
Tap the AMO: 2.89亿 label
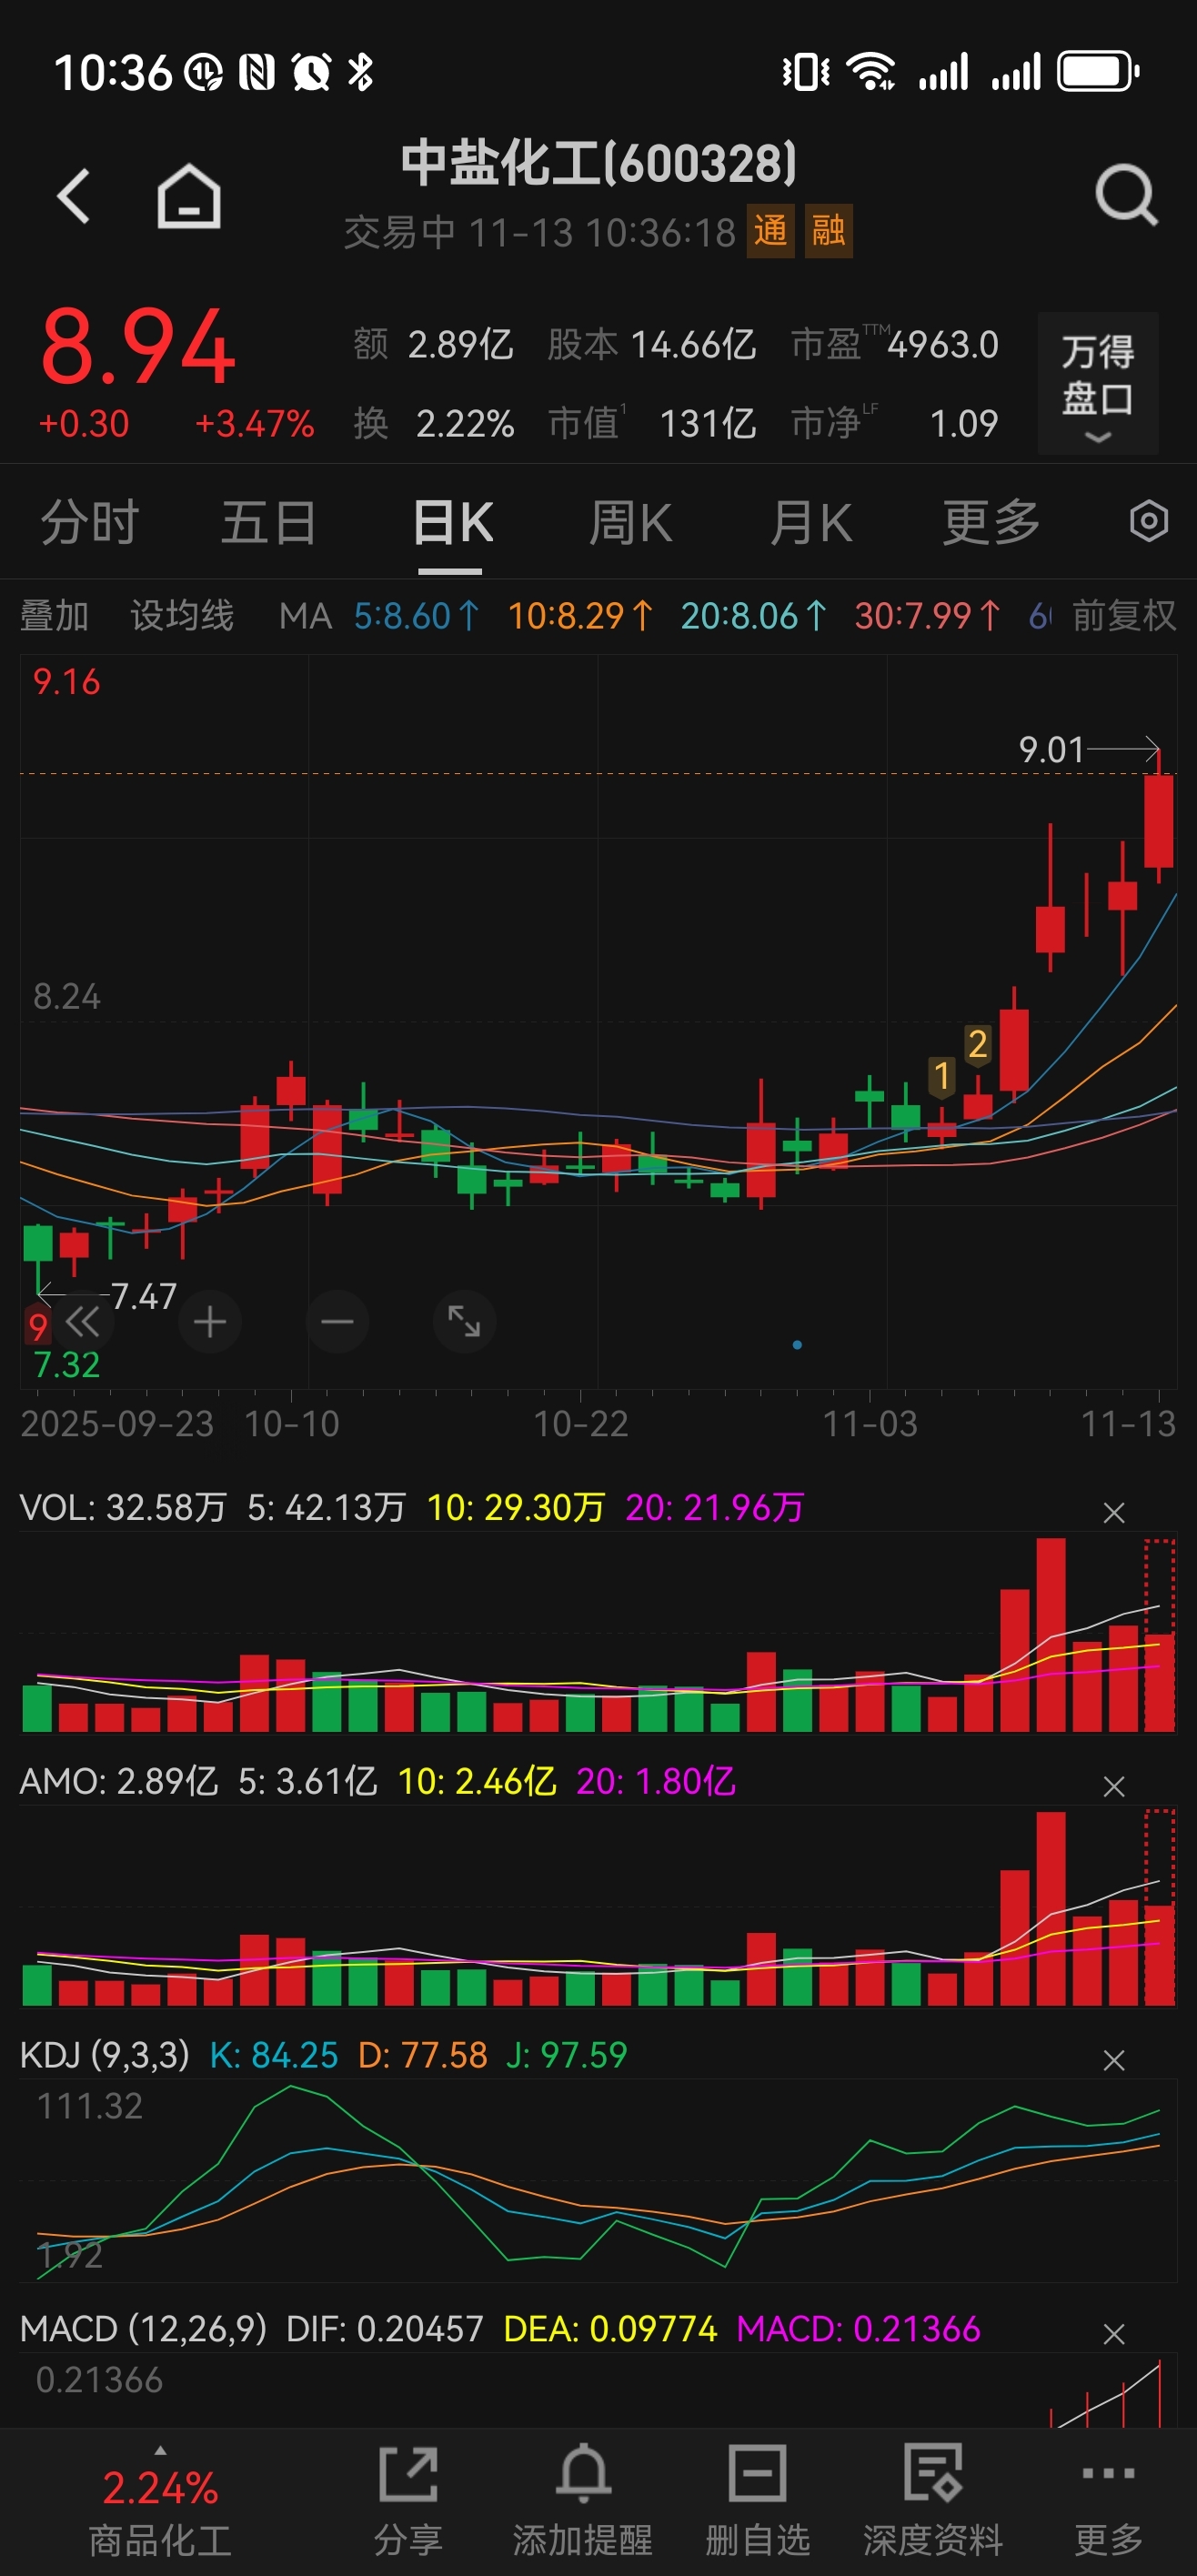119,1781
